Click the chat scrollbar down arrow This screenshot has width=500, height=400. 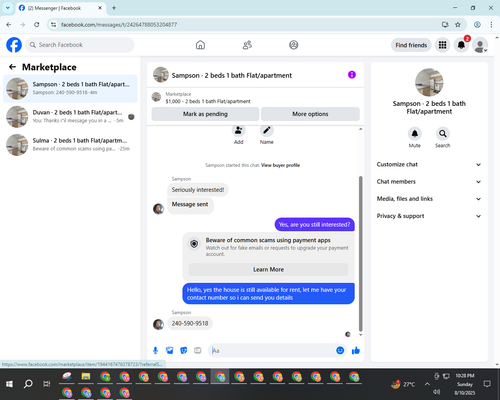(360, 335)
